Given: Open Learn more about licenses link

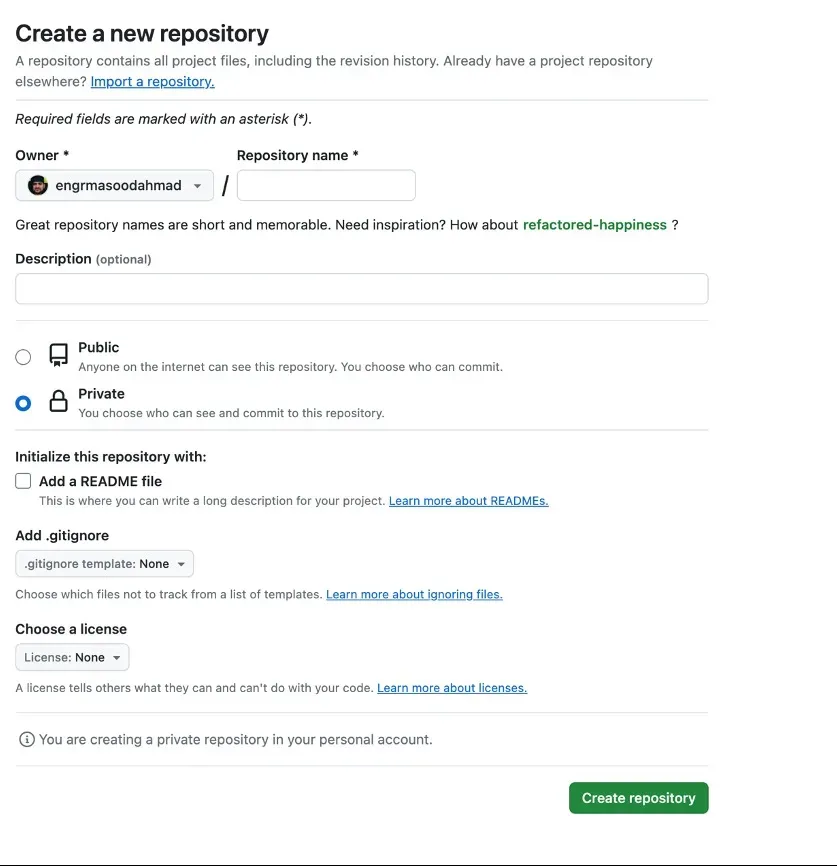Looking at the screenshot, I should tap(452, 688).
